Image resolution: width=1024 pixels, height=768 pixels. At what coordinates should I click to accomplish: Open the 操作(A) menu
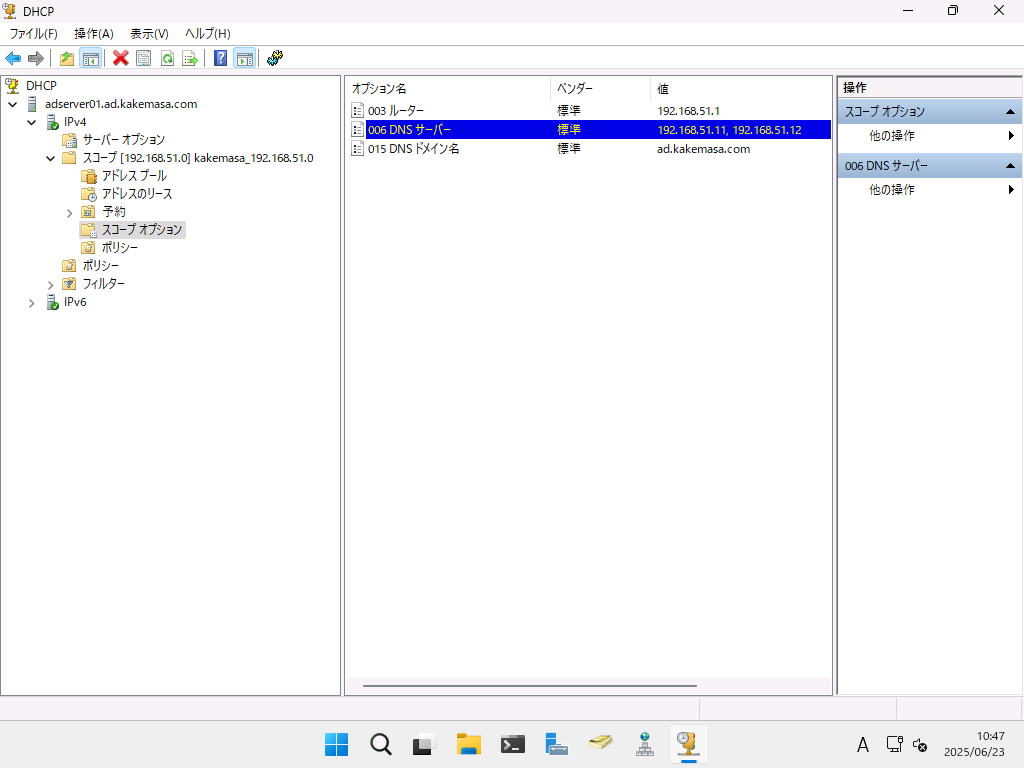pyautogui.click(x=93, y=34)
